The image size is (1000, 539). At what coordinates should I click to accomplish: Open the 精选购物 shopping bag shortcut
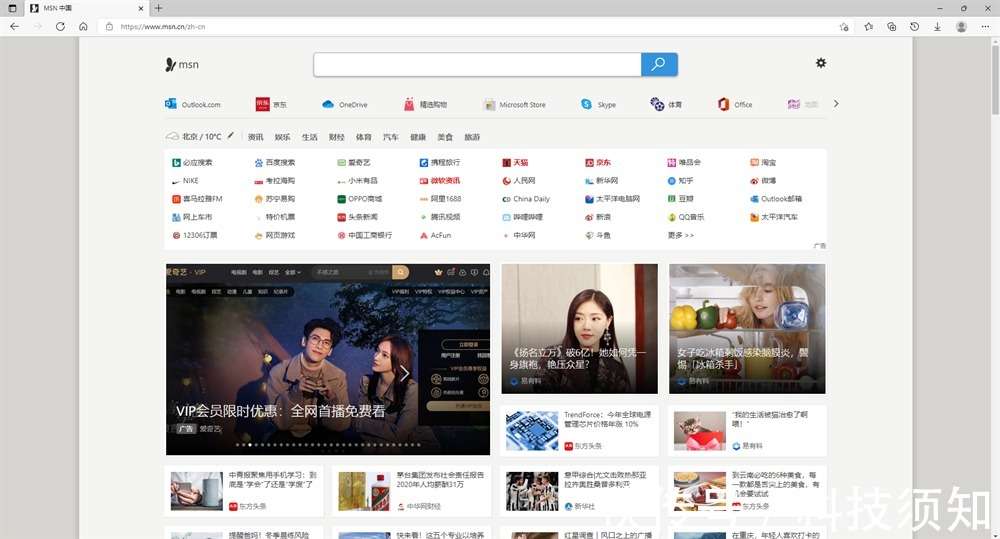[425, 104]
